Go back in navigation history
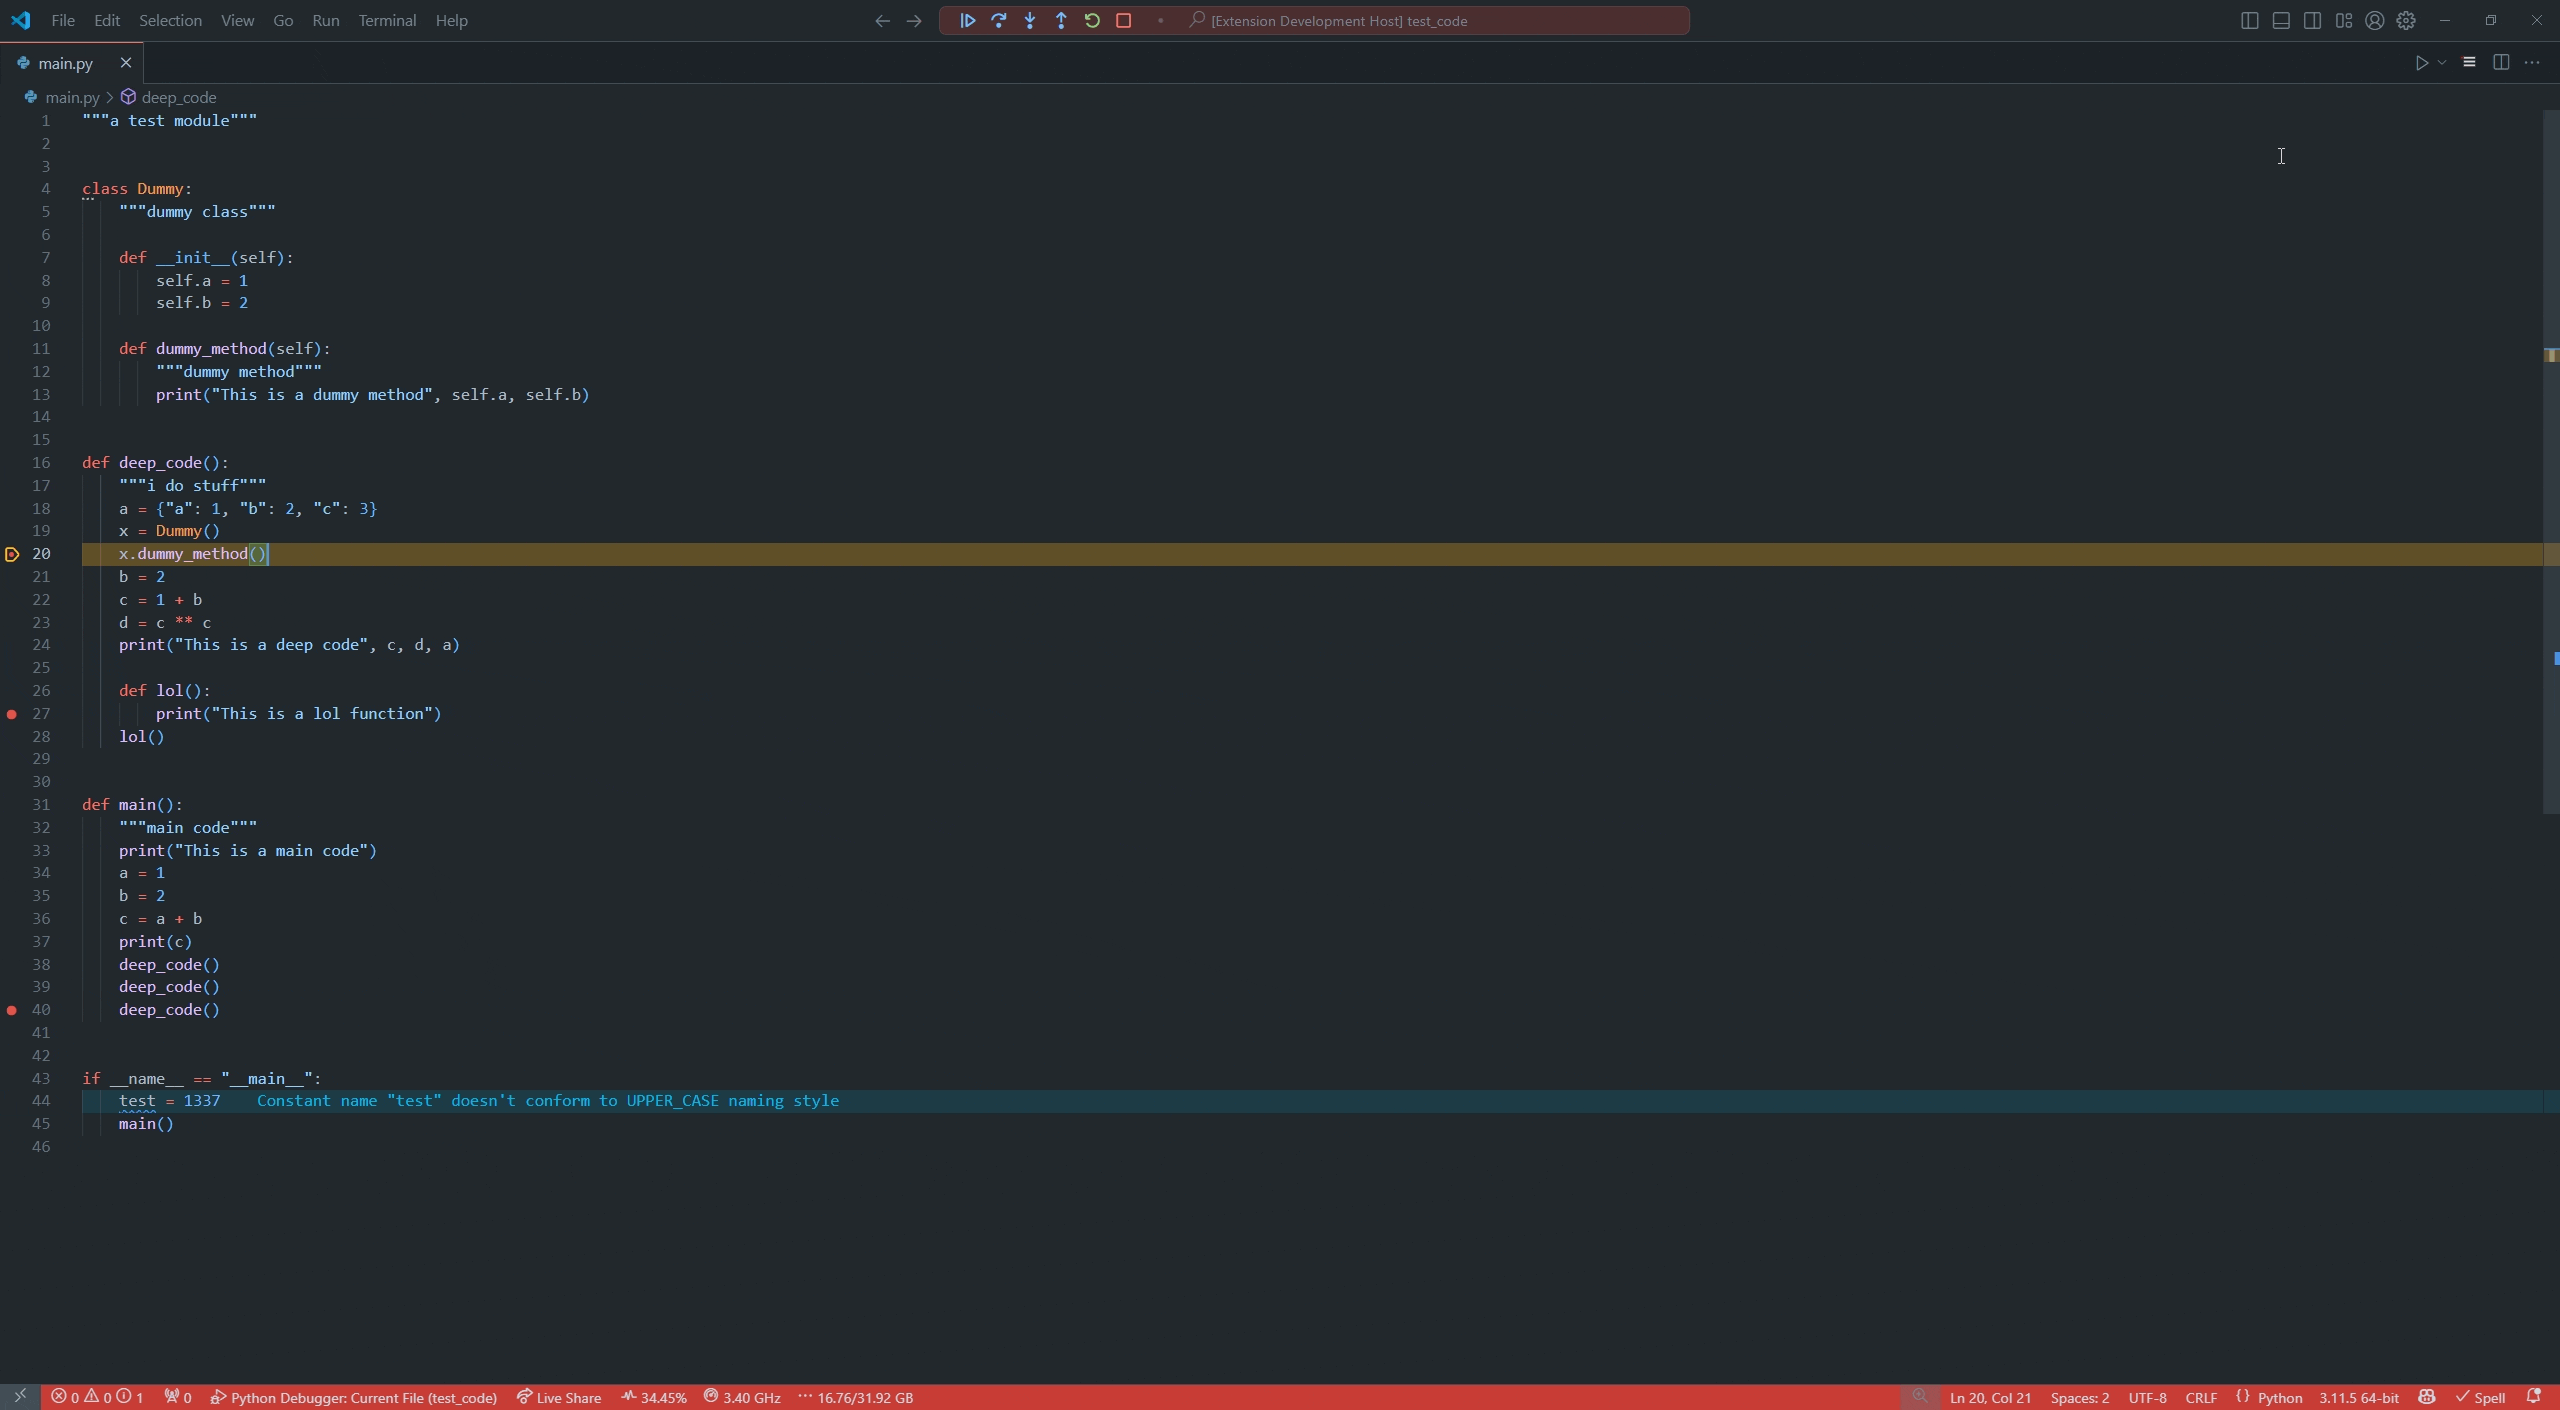 point(882,20)
